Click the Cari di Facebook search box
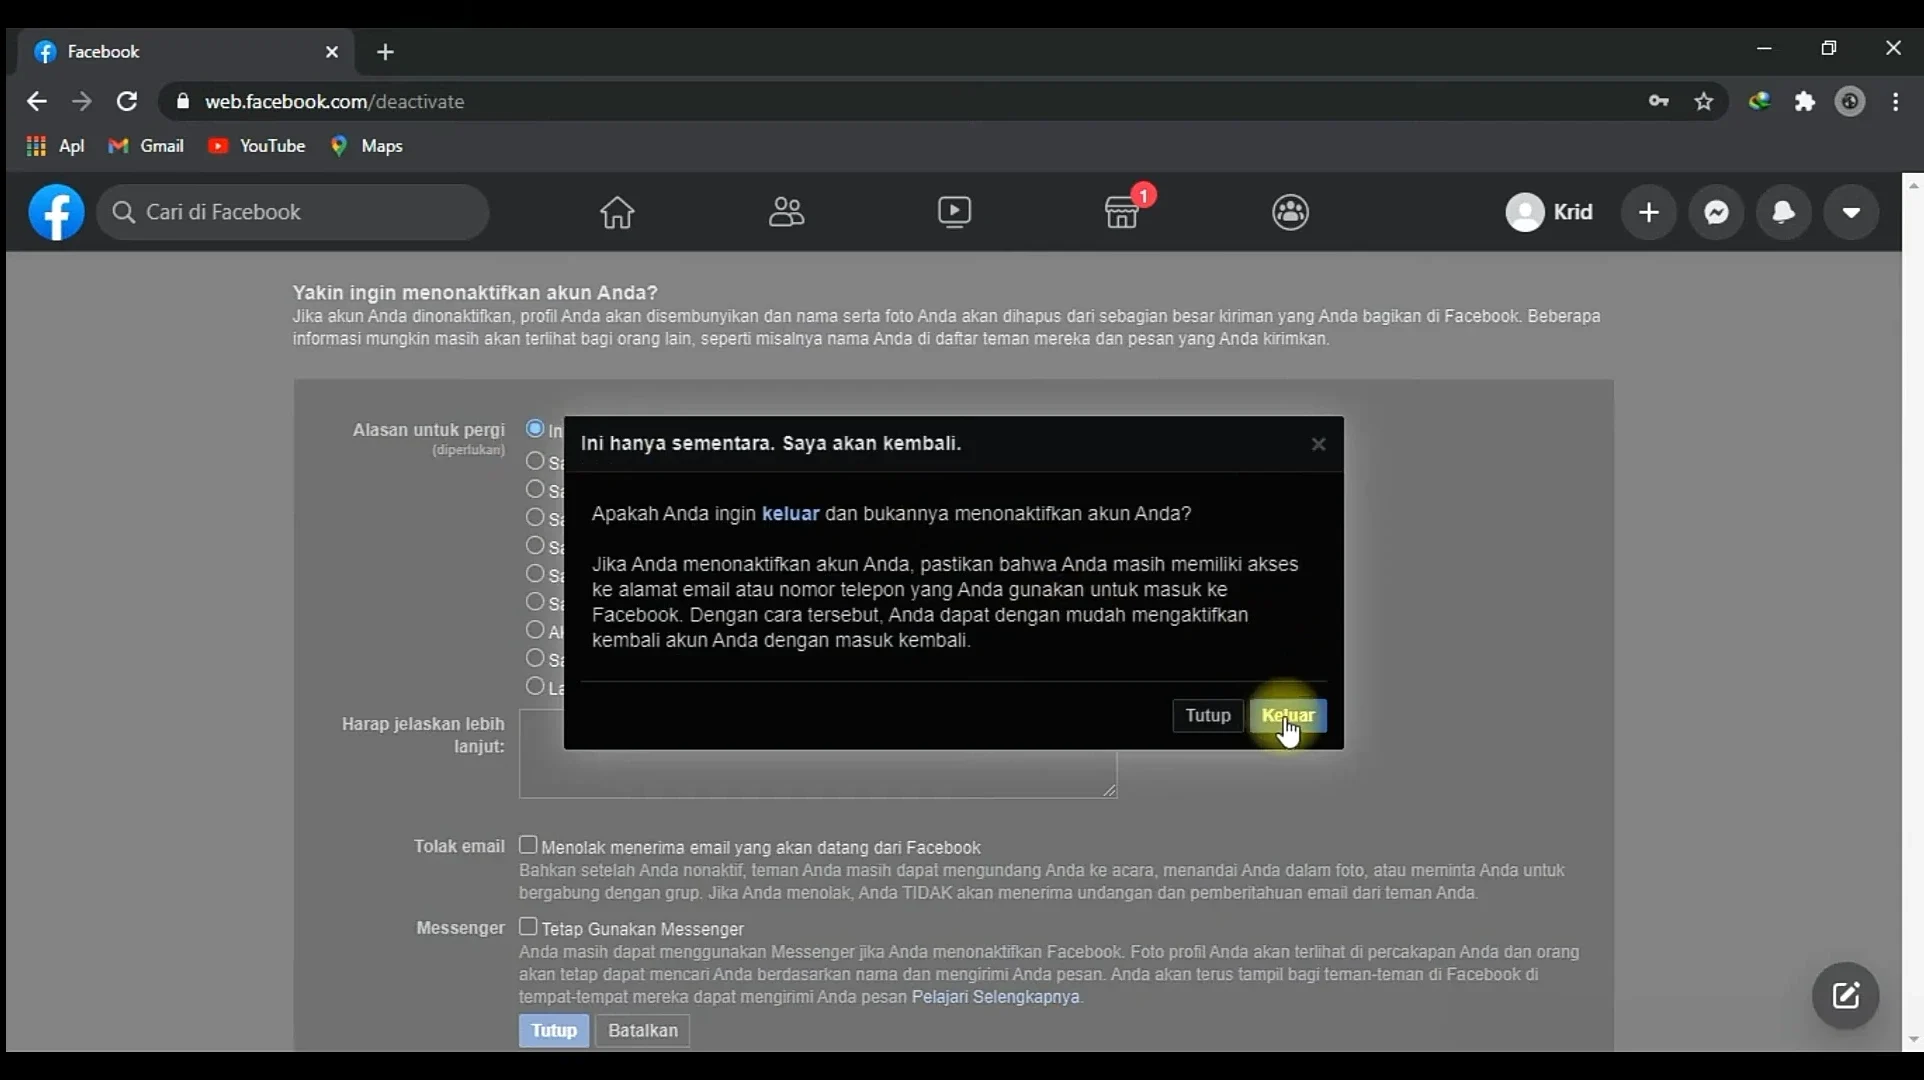 coord(293,212)
